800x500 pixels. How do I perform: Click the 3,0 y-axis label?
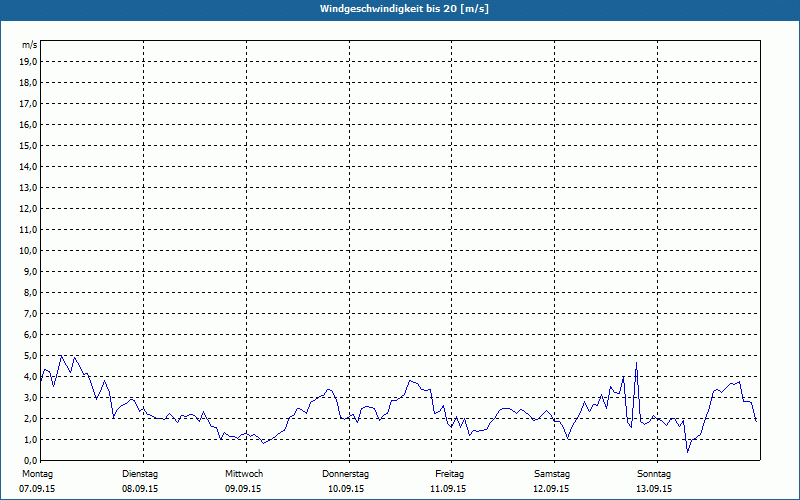(31, 397)
